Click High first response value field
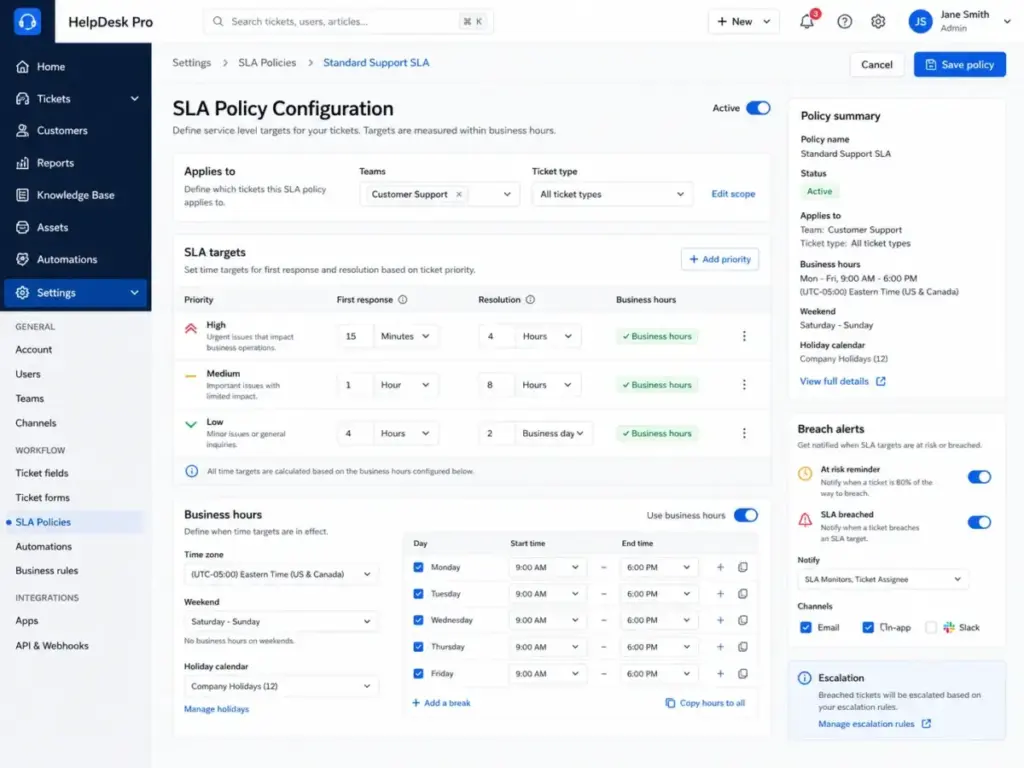The height and width of the screenshot is (768, 1024). (355, 336)
